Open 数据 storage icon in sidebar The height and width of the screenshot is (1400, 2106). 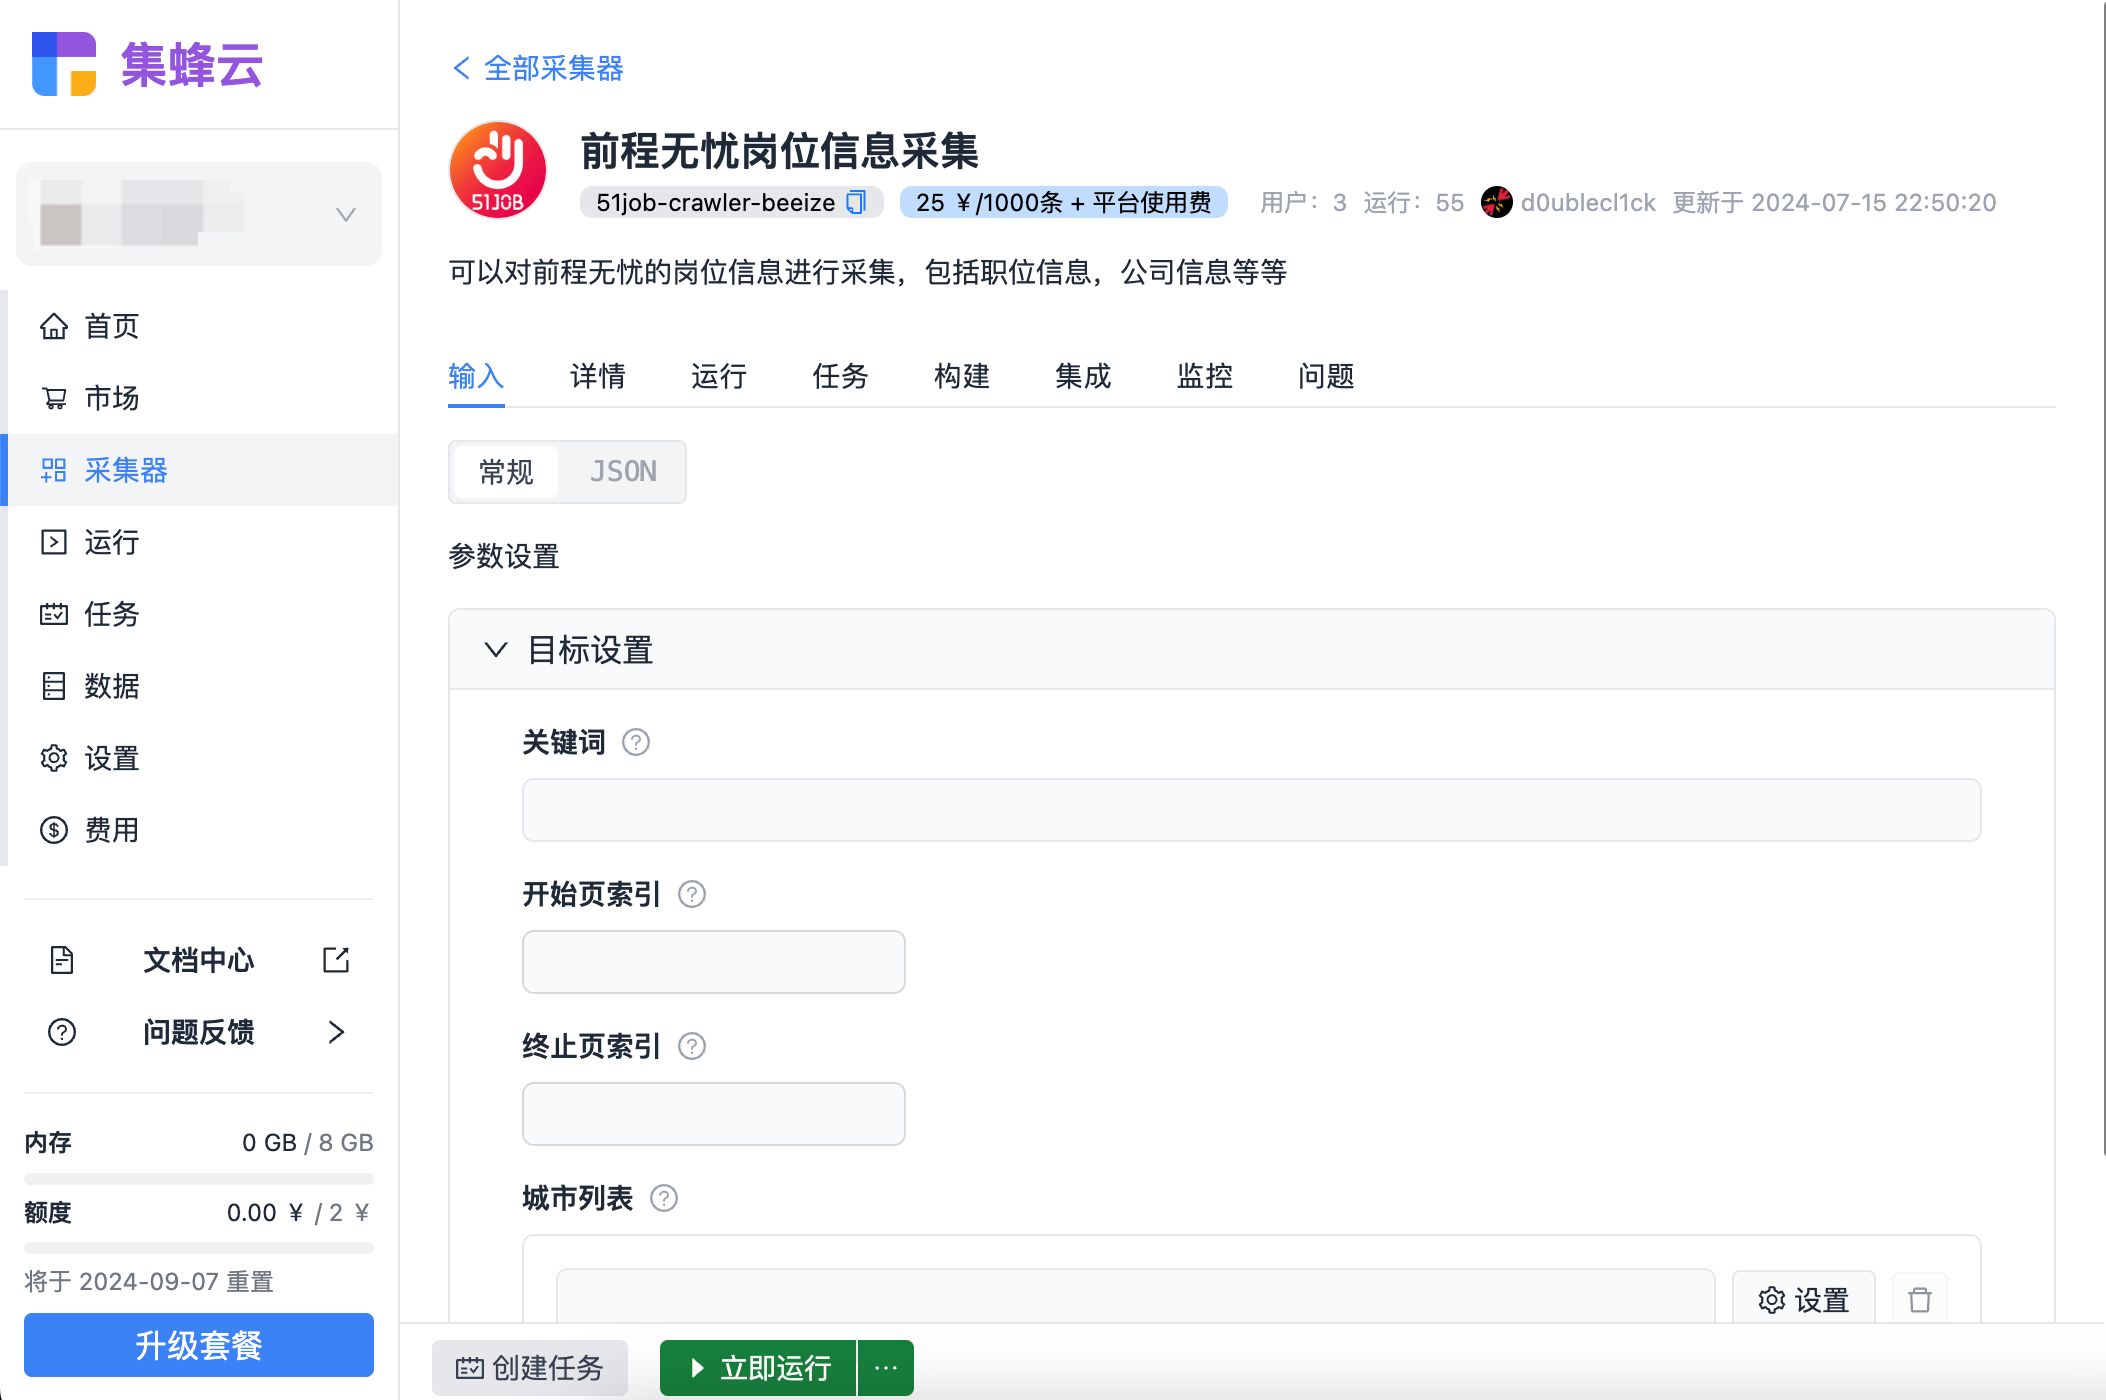(54, 686)
